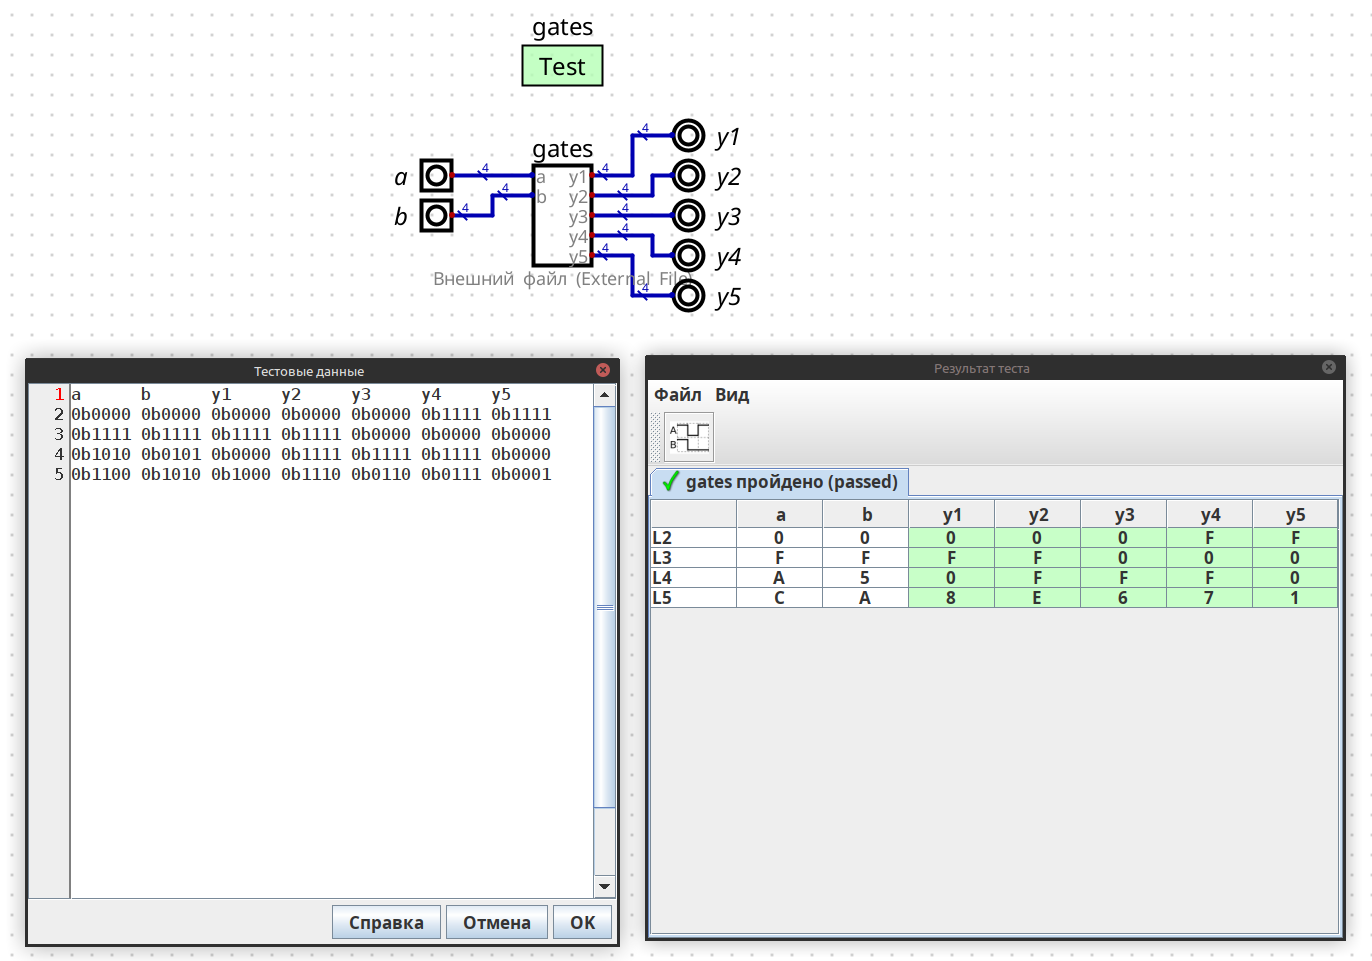Click the y3 column header in results
Viewport: 1372px width, 961px height.
(1124, 514)
